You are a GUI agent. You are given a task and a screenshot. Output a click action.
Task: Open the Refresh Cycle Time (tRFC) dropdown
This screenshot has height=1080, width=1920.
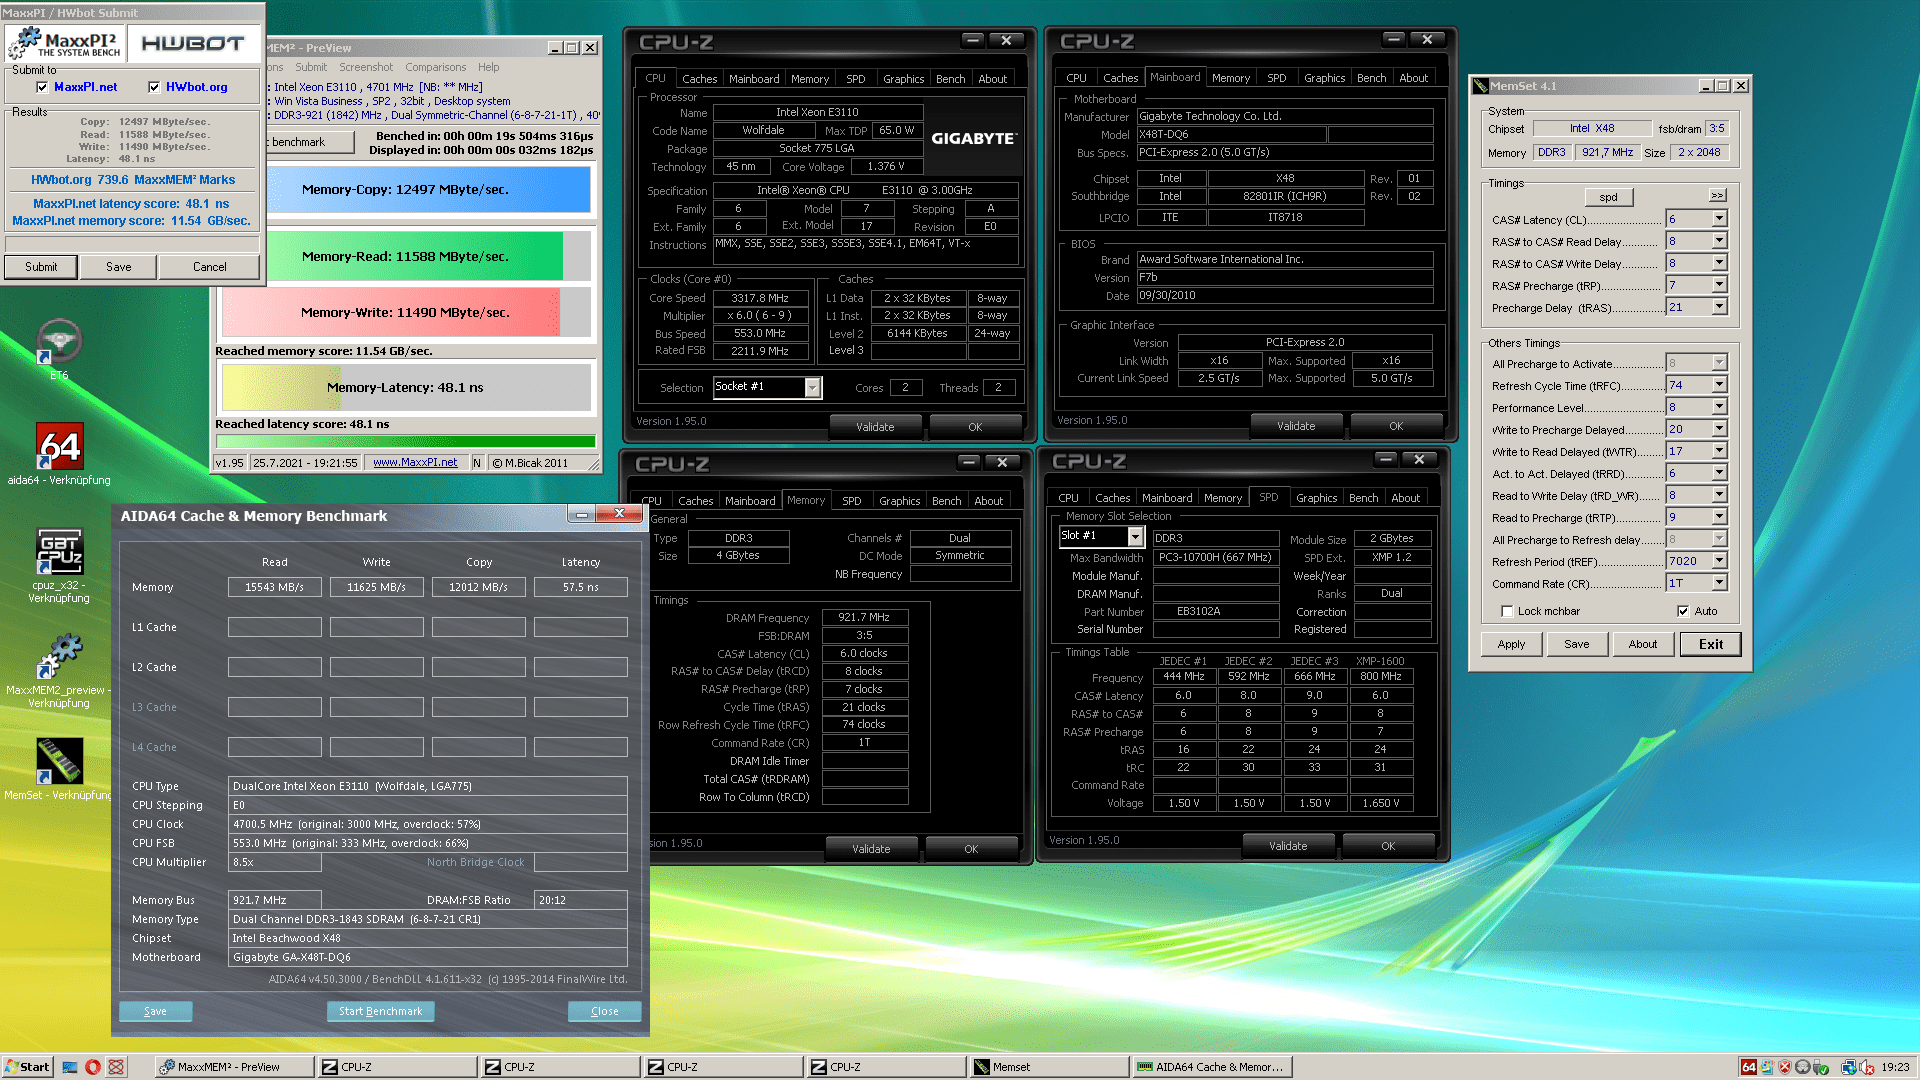tap(1719, 385)
